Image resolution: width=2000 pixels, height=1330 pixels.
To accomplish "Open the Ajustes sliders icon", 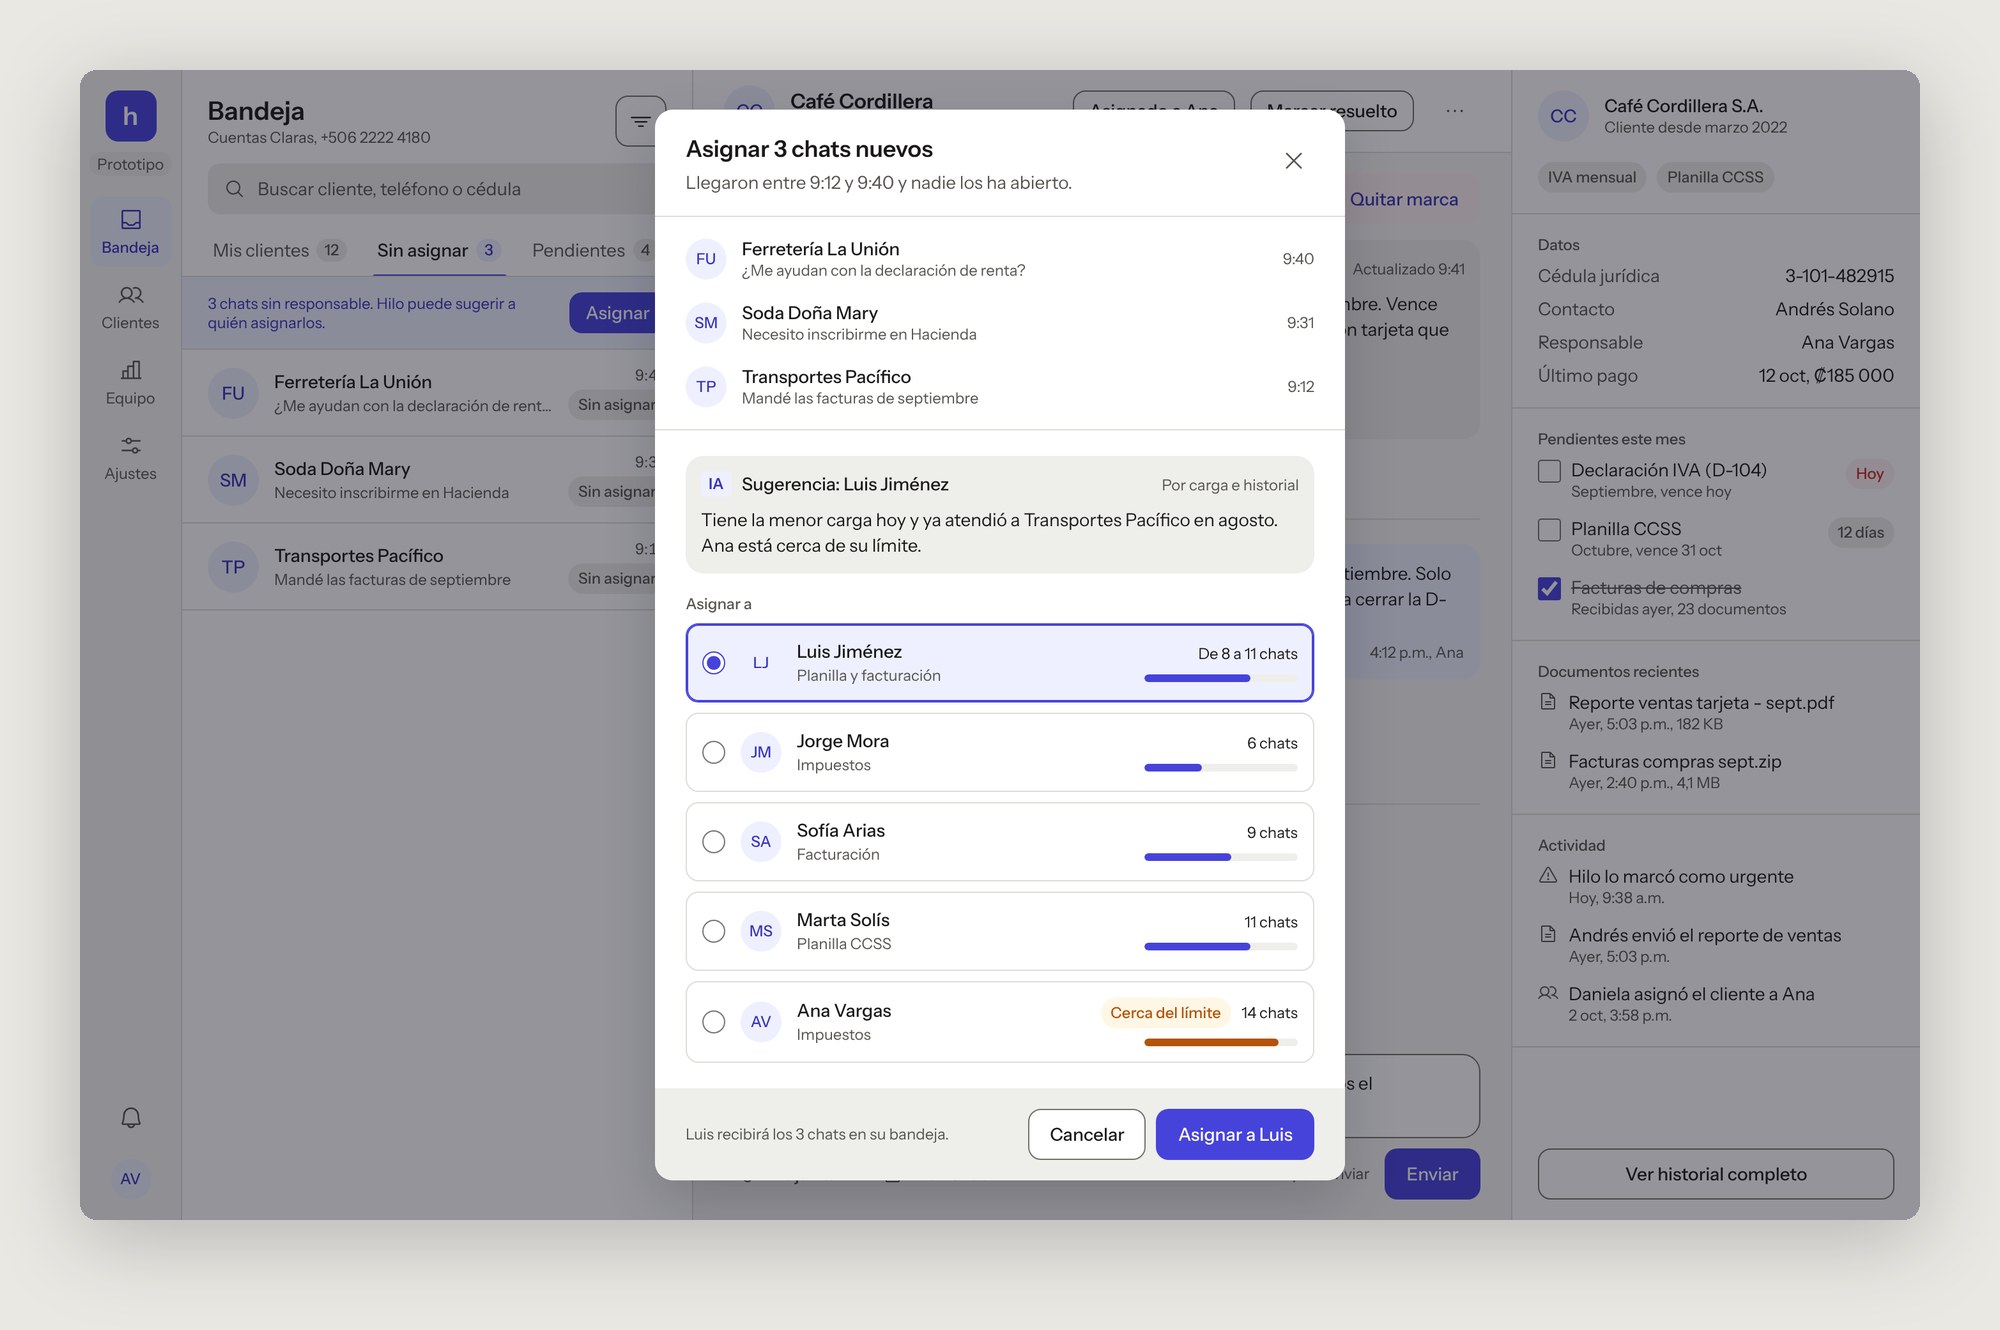I will coord(130,445).
